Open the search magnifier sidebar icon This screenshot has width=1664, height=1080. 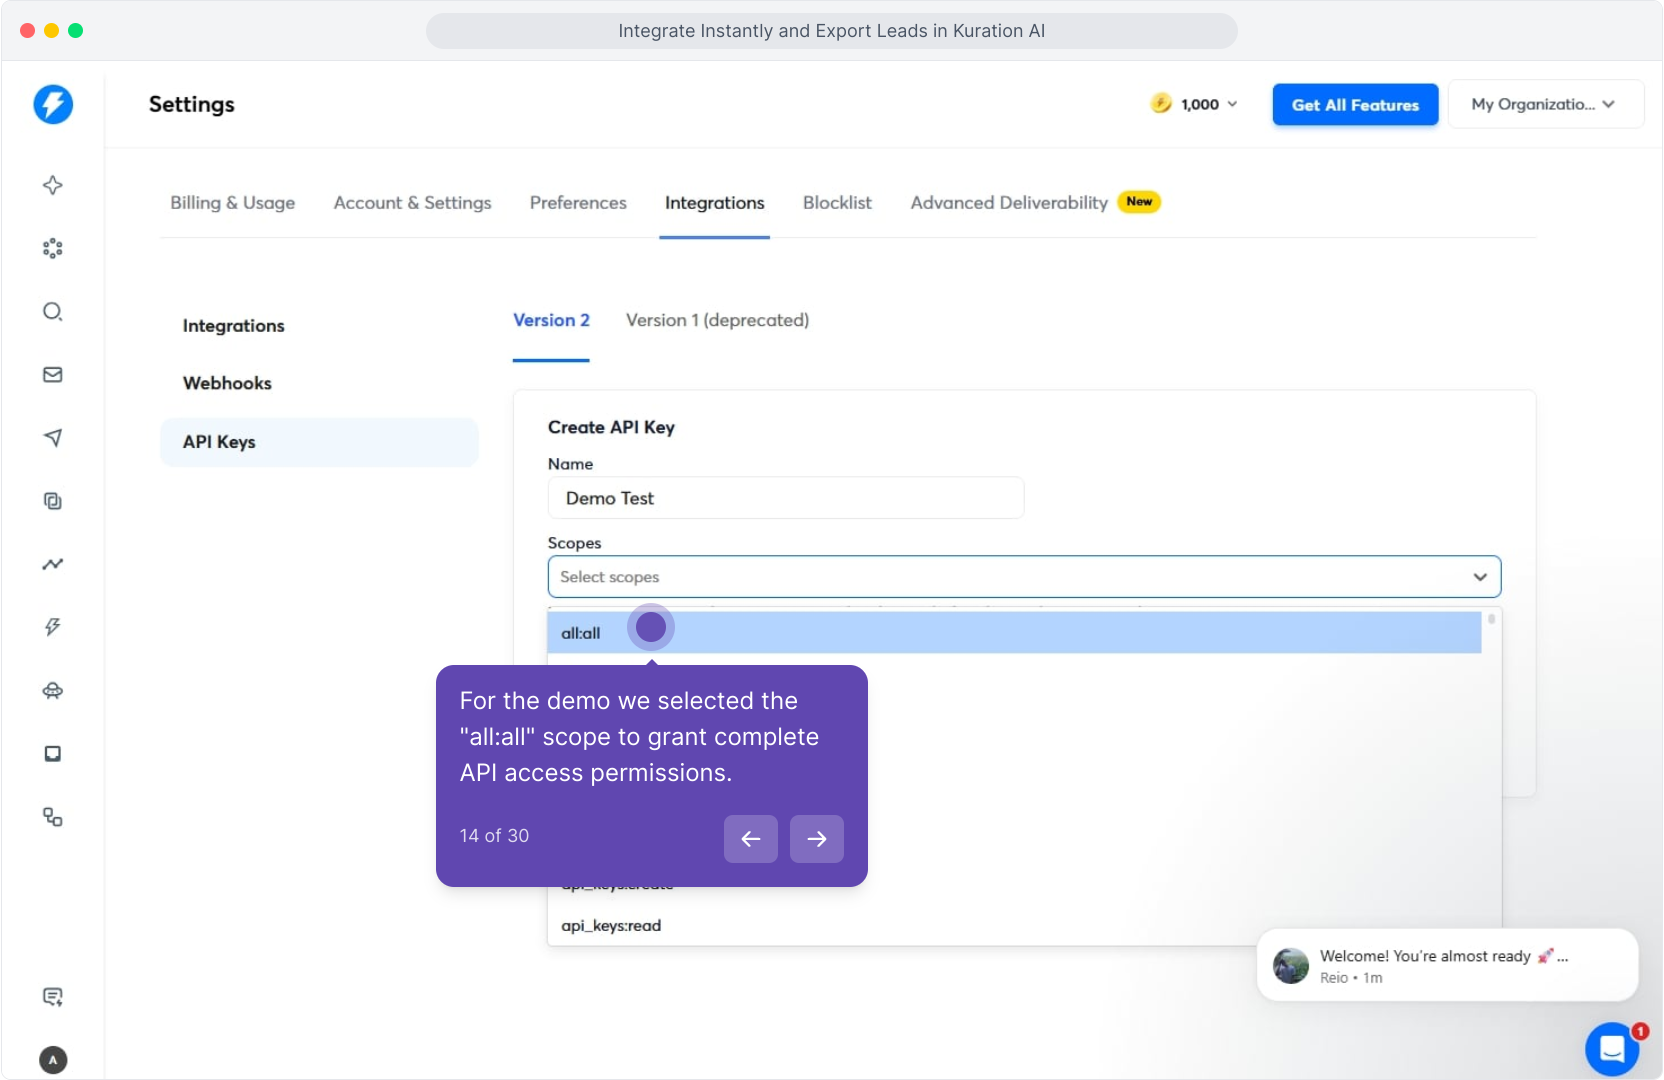[53, 311]
